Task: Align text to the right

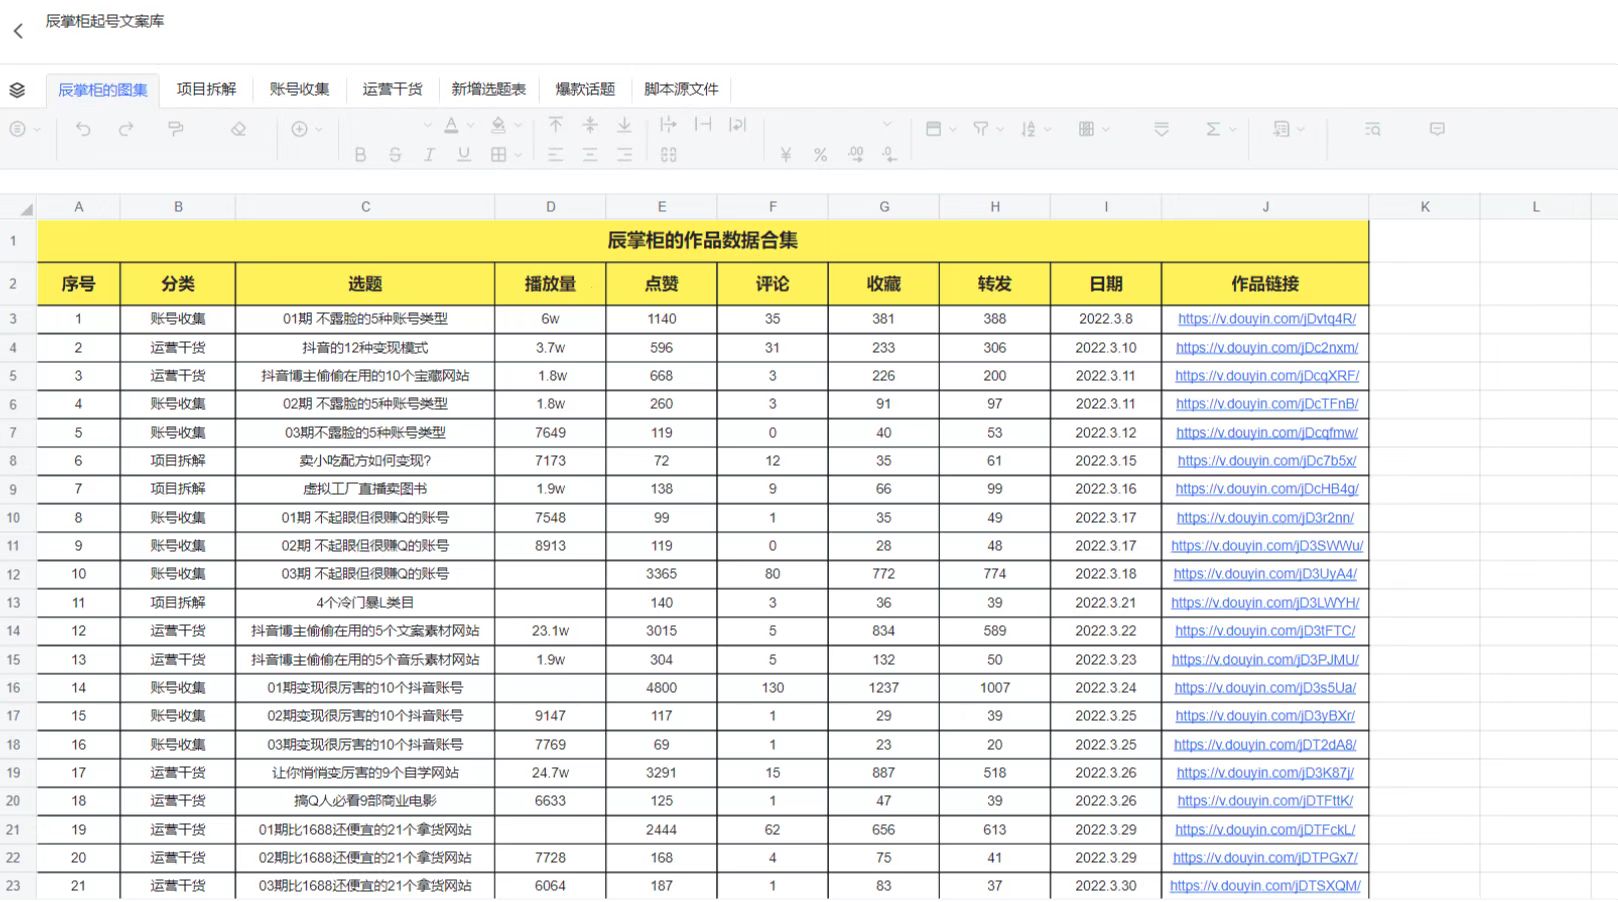Action: pyautogui.click(x=624, y=155)
